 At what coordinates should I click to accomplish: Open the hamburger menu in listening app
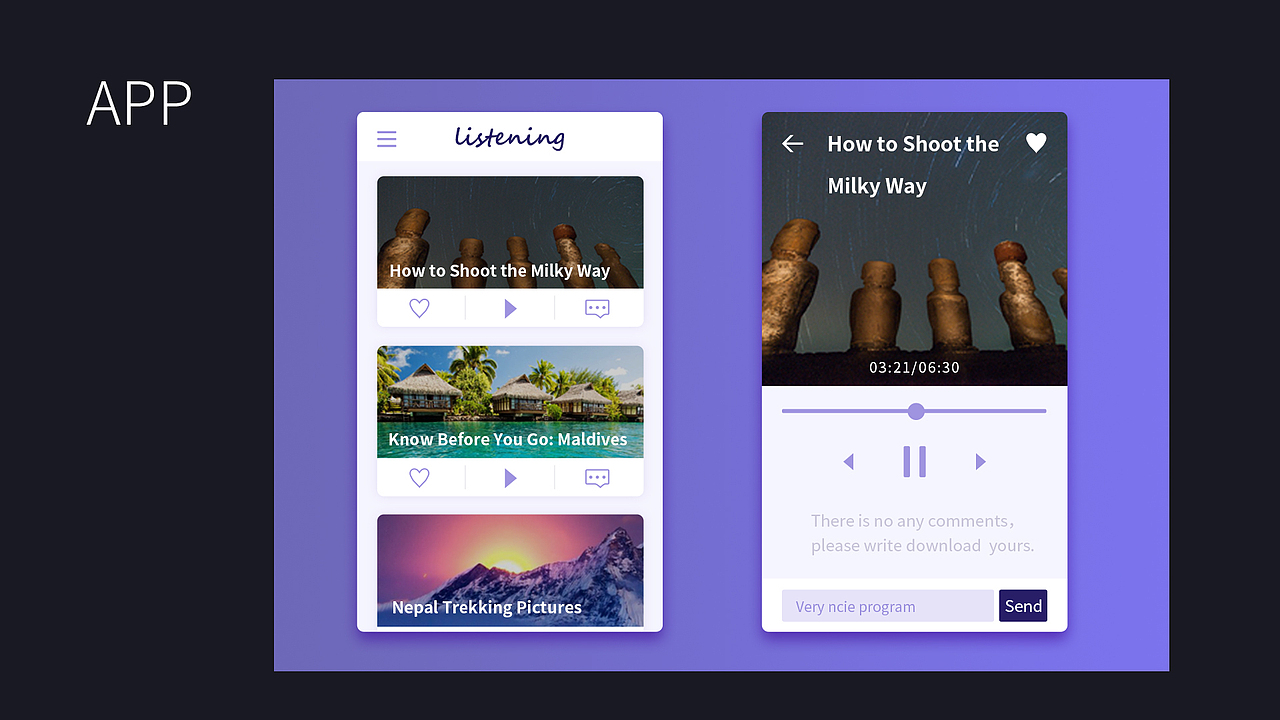point(387,139)
